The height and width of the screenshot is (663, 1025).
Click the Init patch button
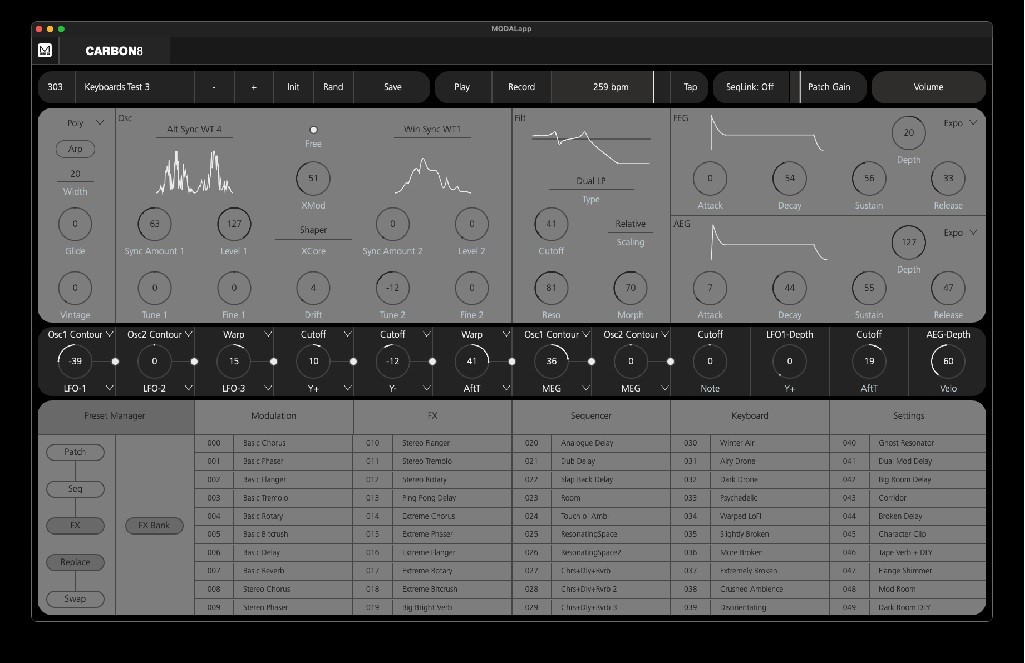tap(293, 87)
